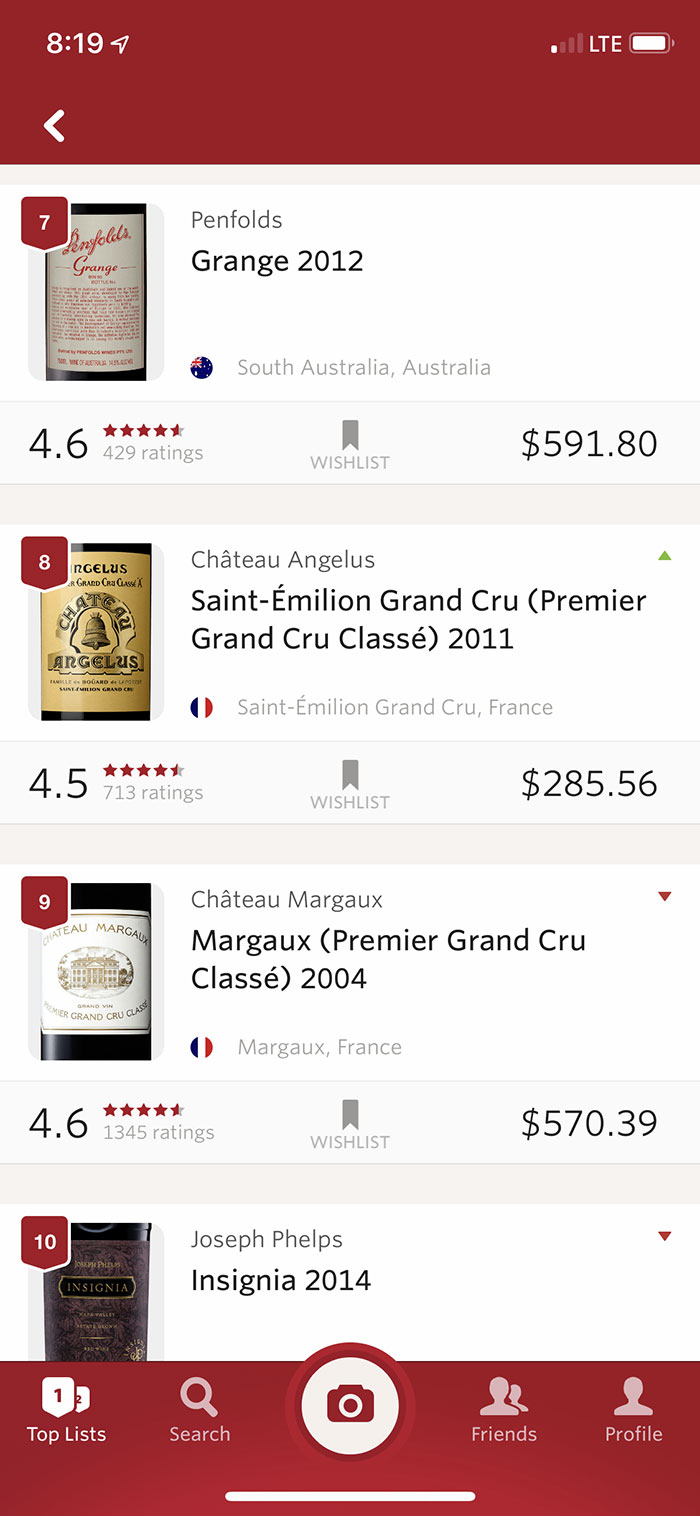This screenshot has width=700, height=1516.
Task: Open the camera scan button
Action: 350,1406
